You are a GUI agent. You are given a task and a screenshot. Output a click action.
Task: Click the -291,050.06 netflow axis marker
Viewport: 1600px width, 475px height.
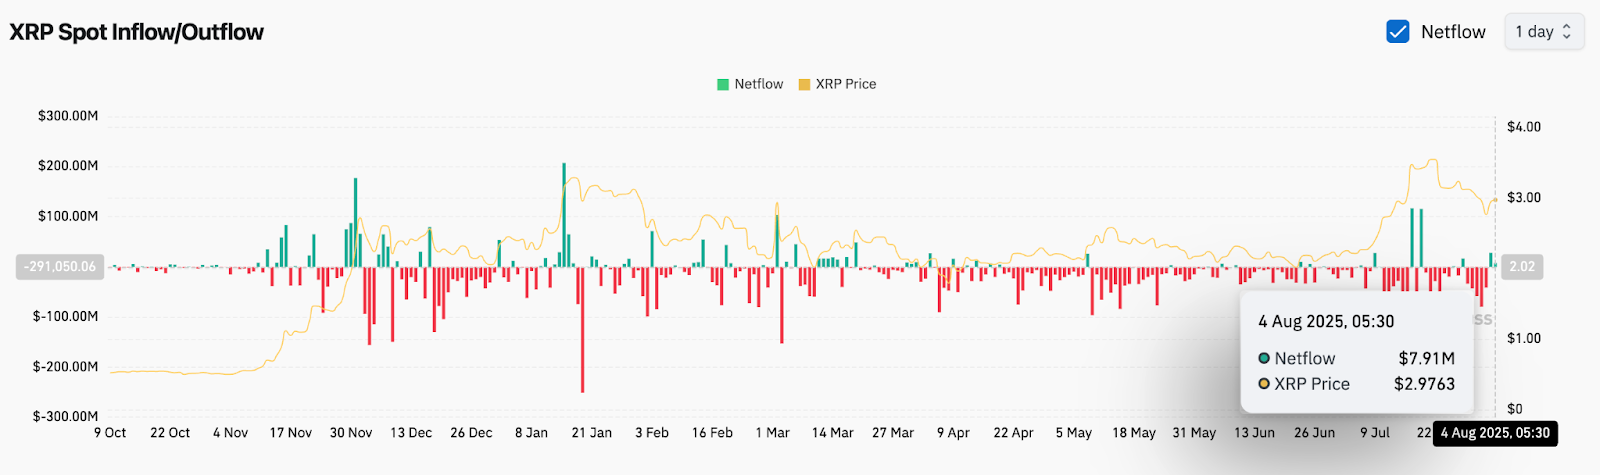coord(60,267)
